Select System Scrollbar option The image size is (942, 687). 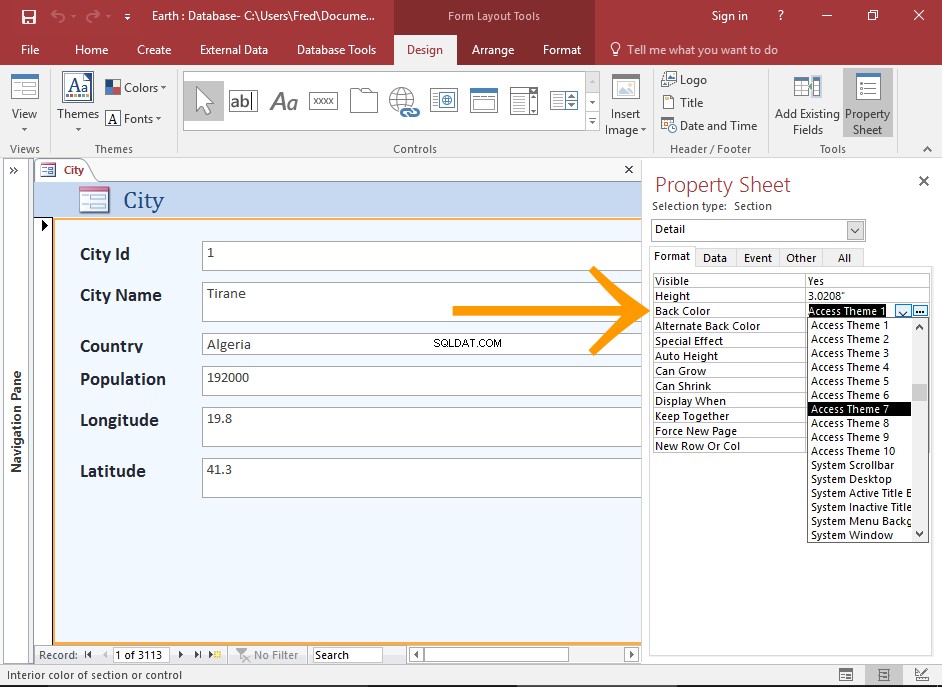point(859,465)
